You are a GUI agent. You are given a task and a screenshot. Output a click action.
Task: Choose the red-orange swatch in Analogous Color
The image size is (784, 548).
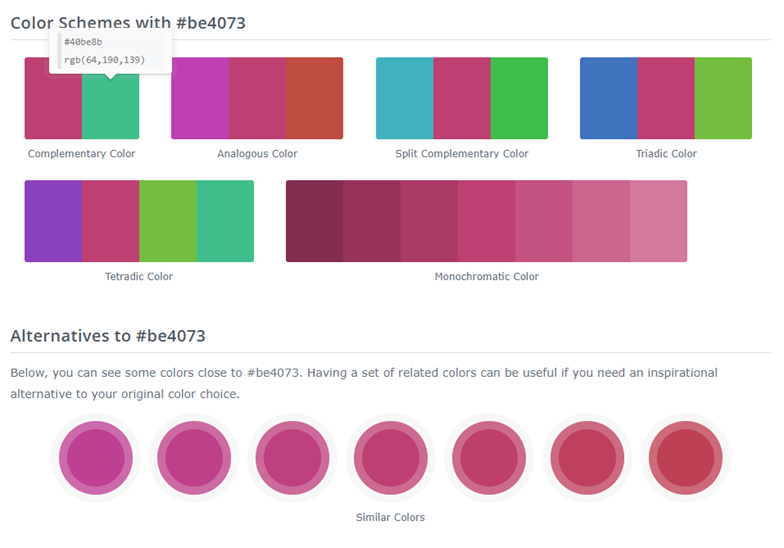[x=314, y=98]
